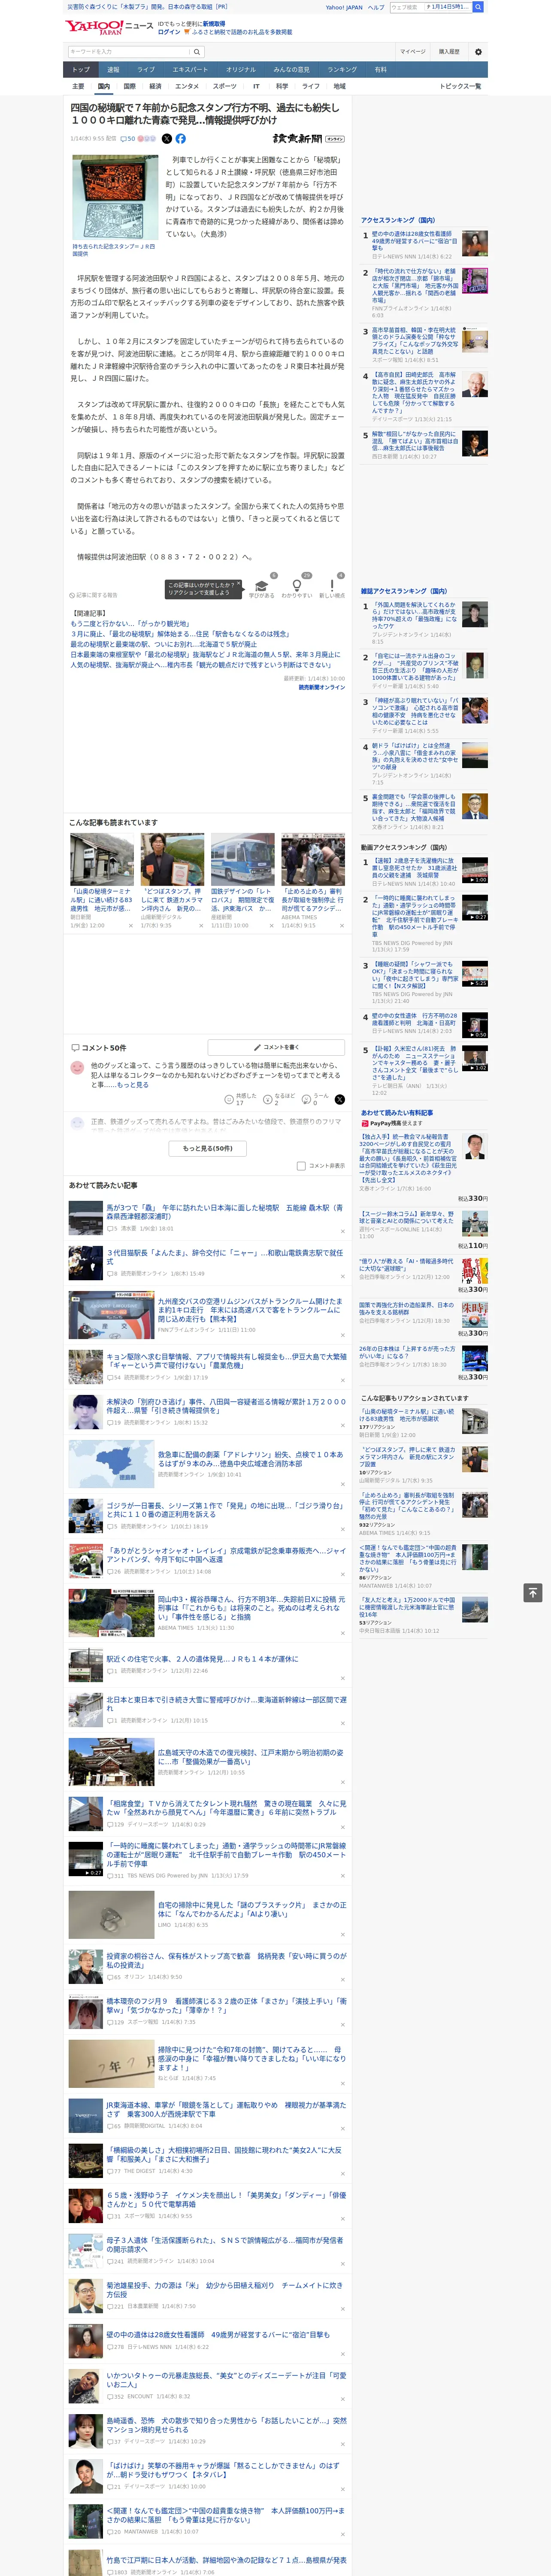The height and width of the screenshot is (2576, 551).
Task: Select the ランキング tab
Action: 342,70
